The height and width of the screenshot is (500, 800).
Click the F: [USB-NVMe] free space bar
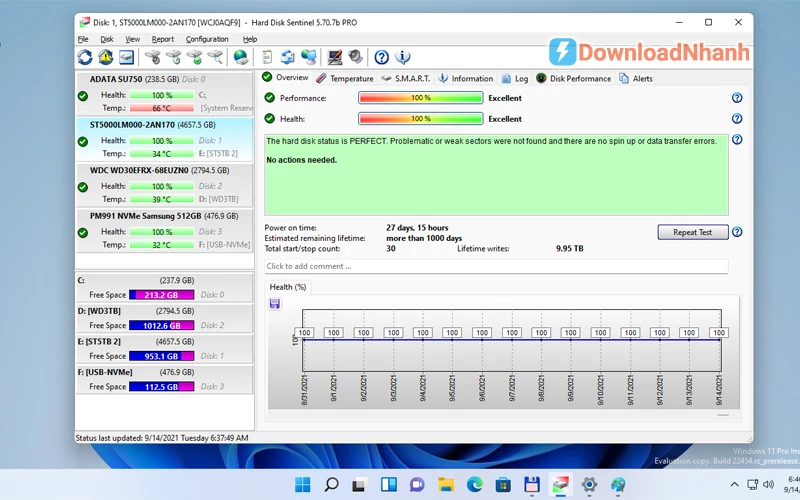162,387
